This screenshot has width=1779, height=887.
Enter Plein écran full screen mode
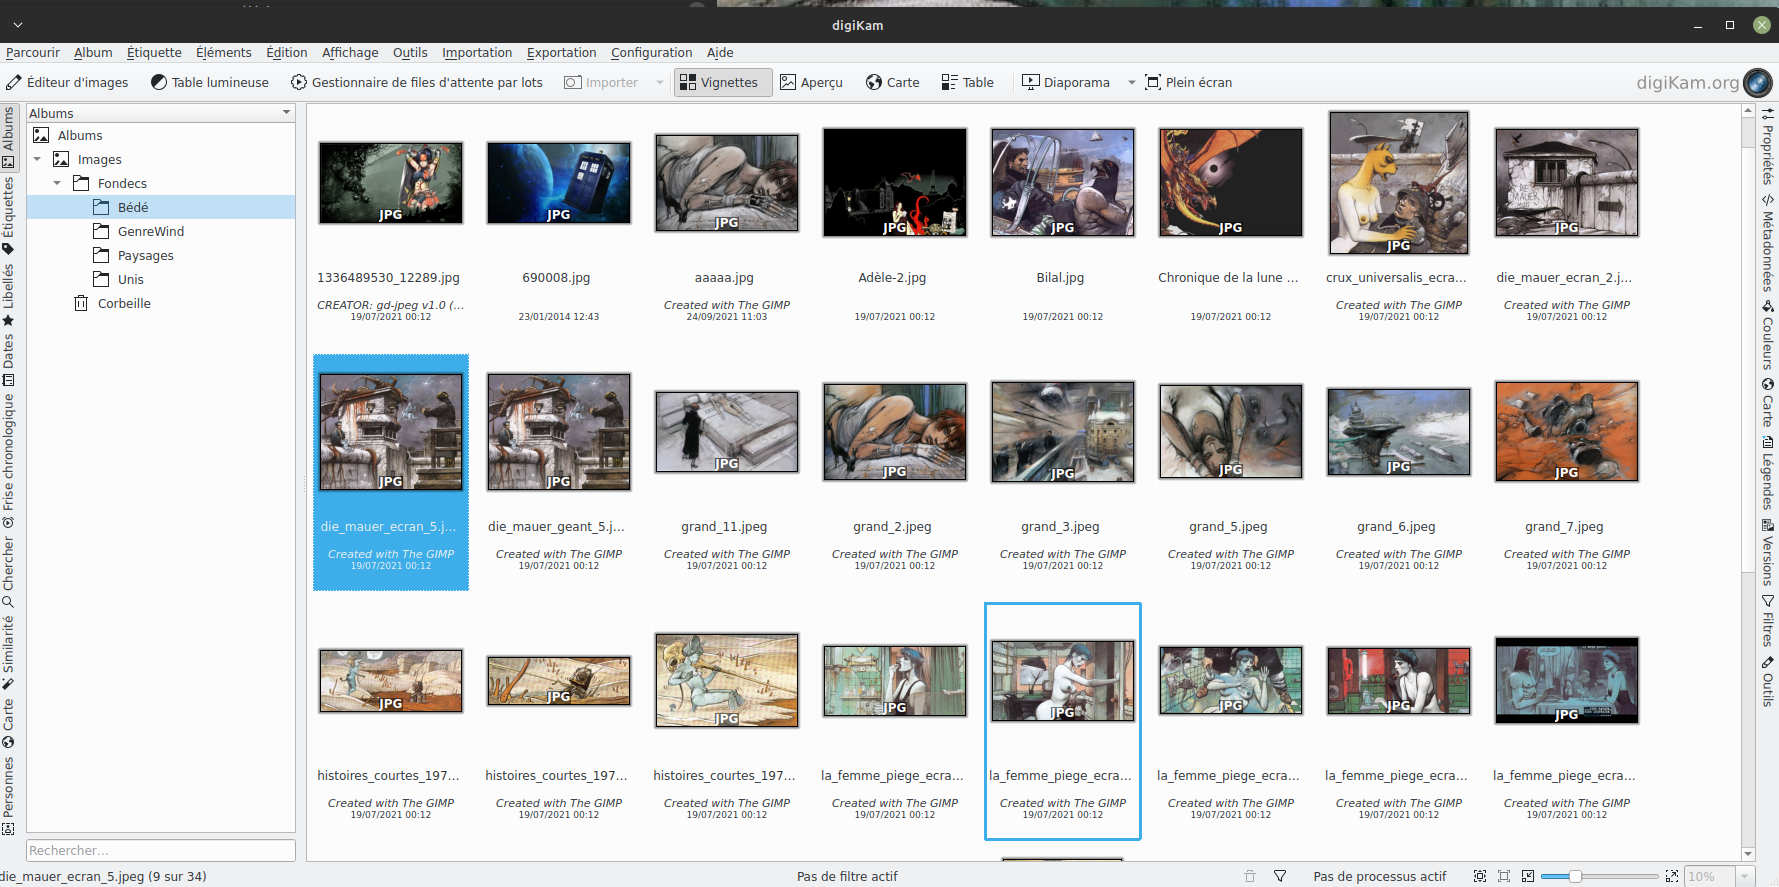(1188, 82)
